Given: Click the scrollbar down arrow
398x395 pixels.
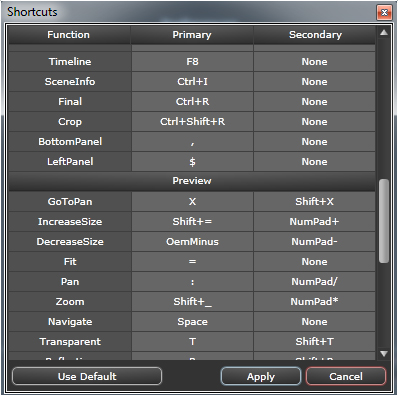Looking at the screenshot, I should [x=384, y=353].
